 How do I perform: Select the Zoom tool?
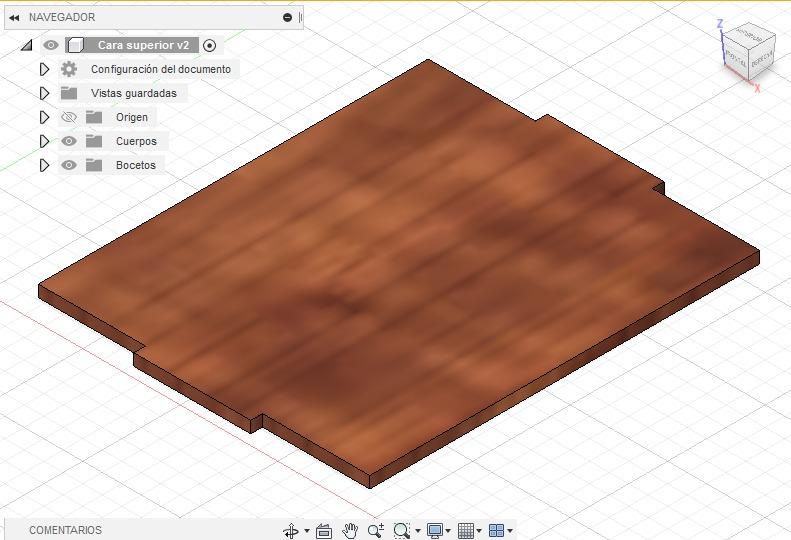(376, 530)
